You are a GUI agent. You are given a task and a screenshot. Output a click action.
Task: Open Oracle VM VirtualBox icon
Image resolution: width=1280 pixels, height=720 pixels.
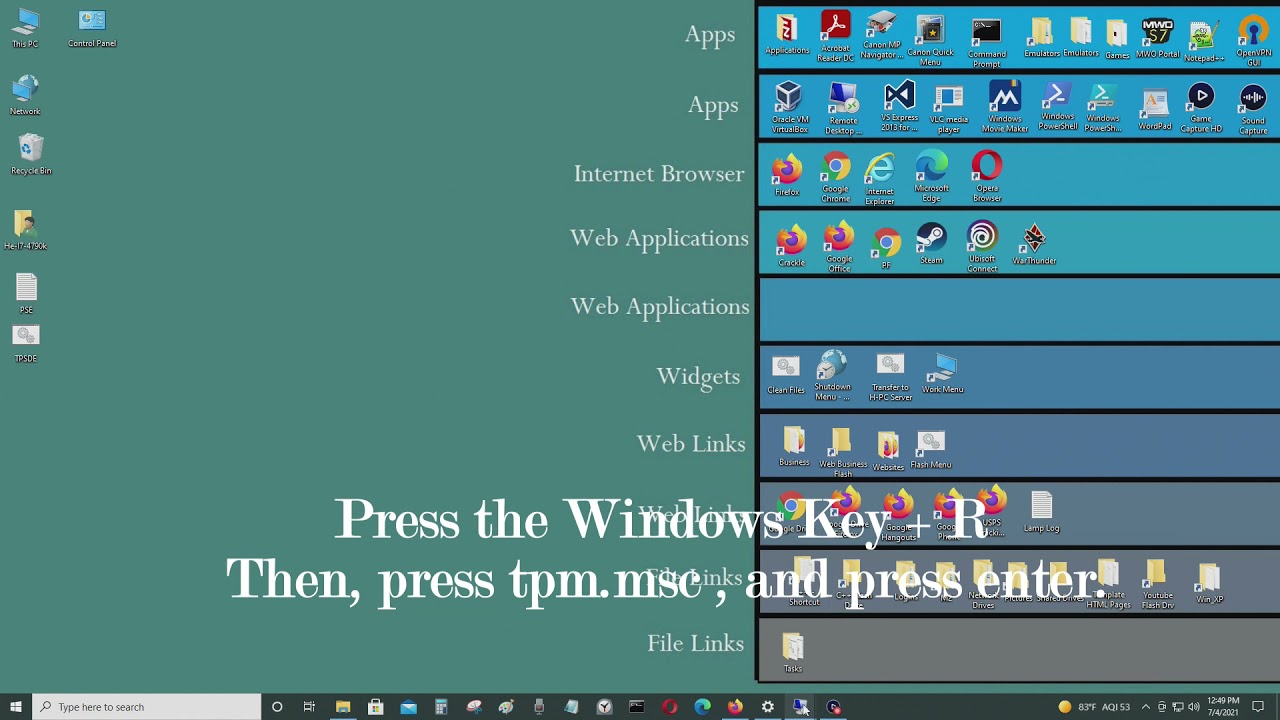point(789,108)
